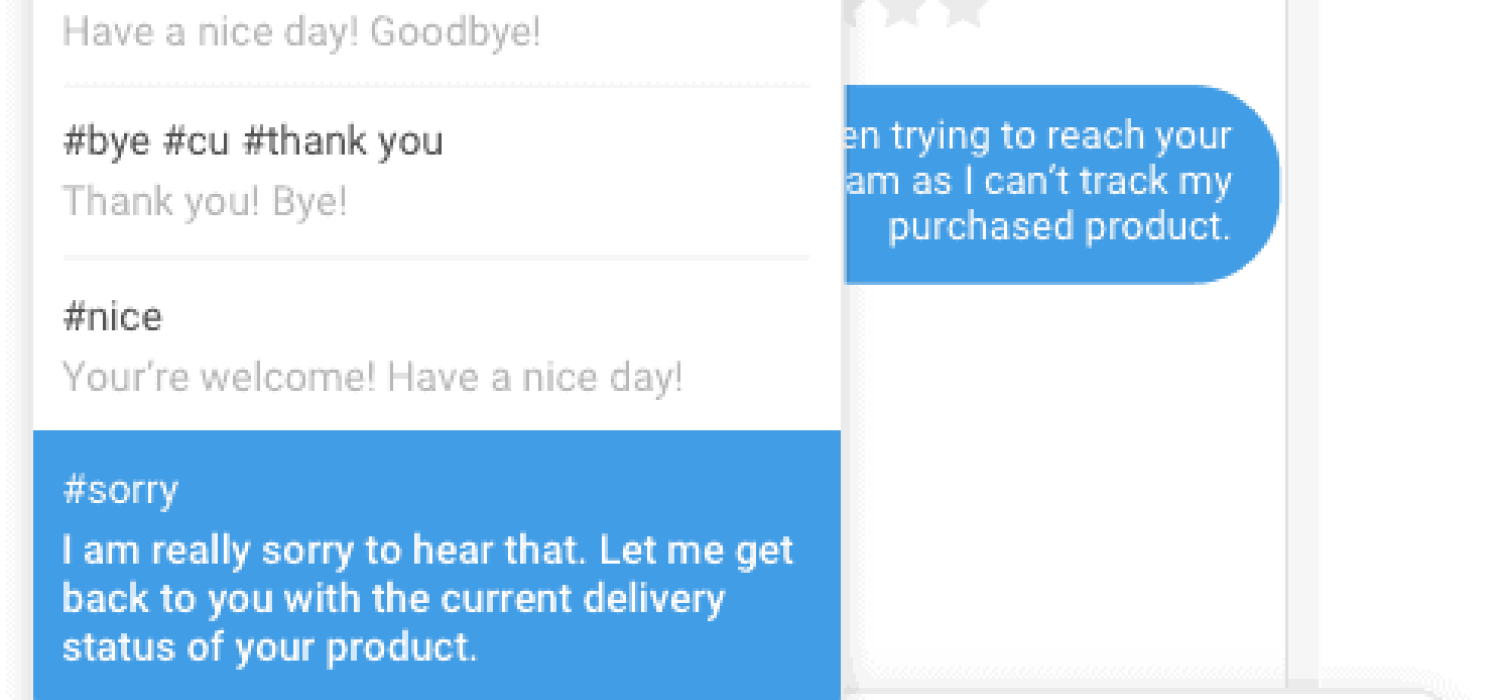Click "status of your product." text line
This screenshot has height=700, width=1500.
(x=269, y=647)
